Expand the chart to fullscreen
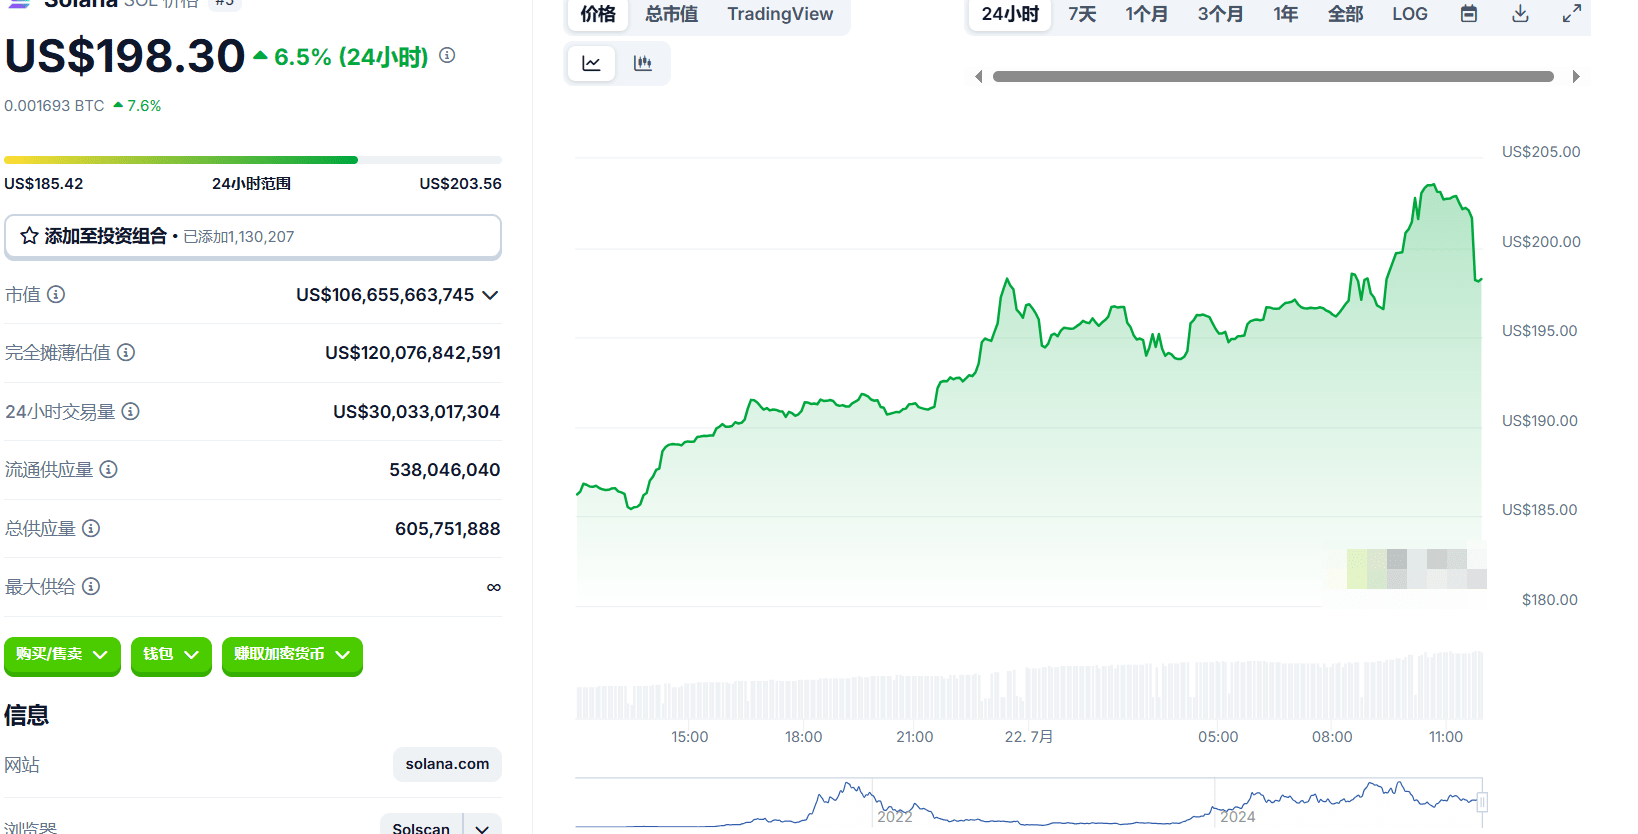This screenshot has width=1638, height=834. (1572, 14)
